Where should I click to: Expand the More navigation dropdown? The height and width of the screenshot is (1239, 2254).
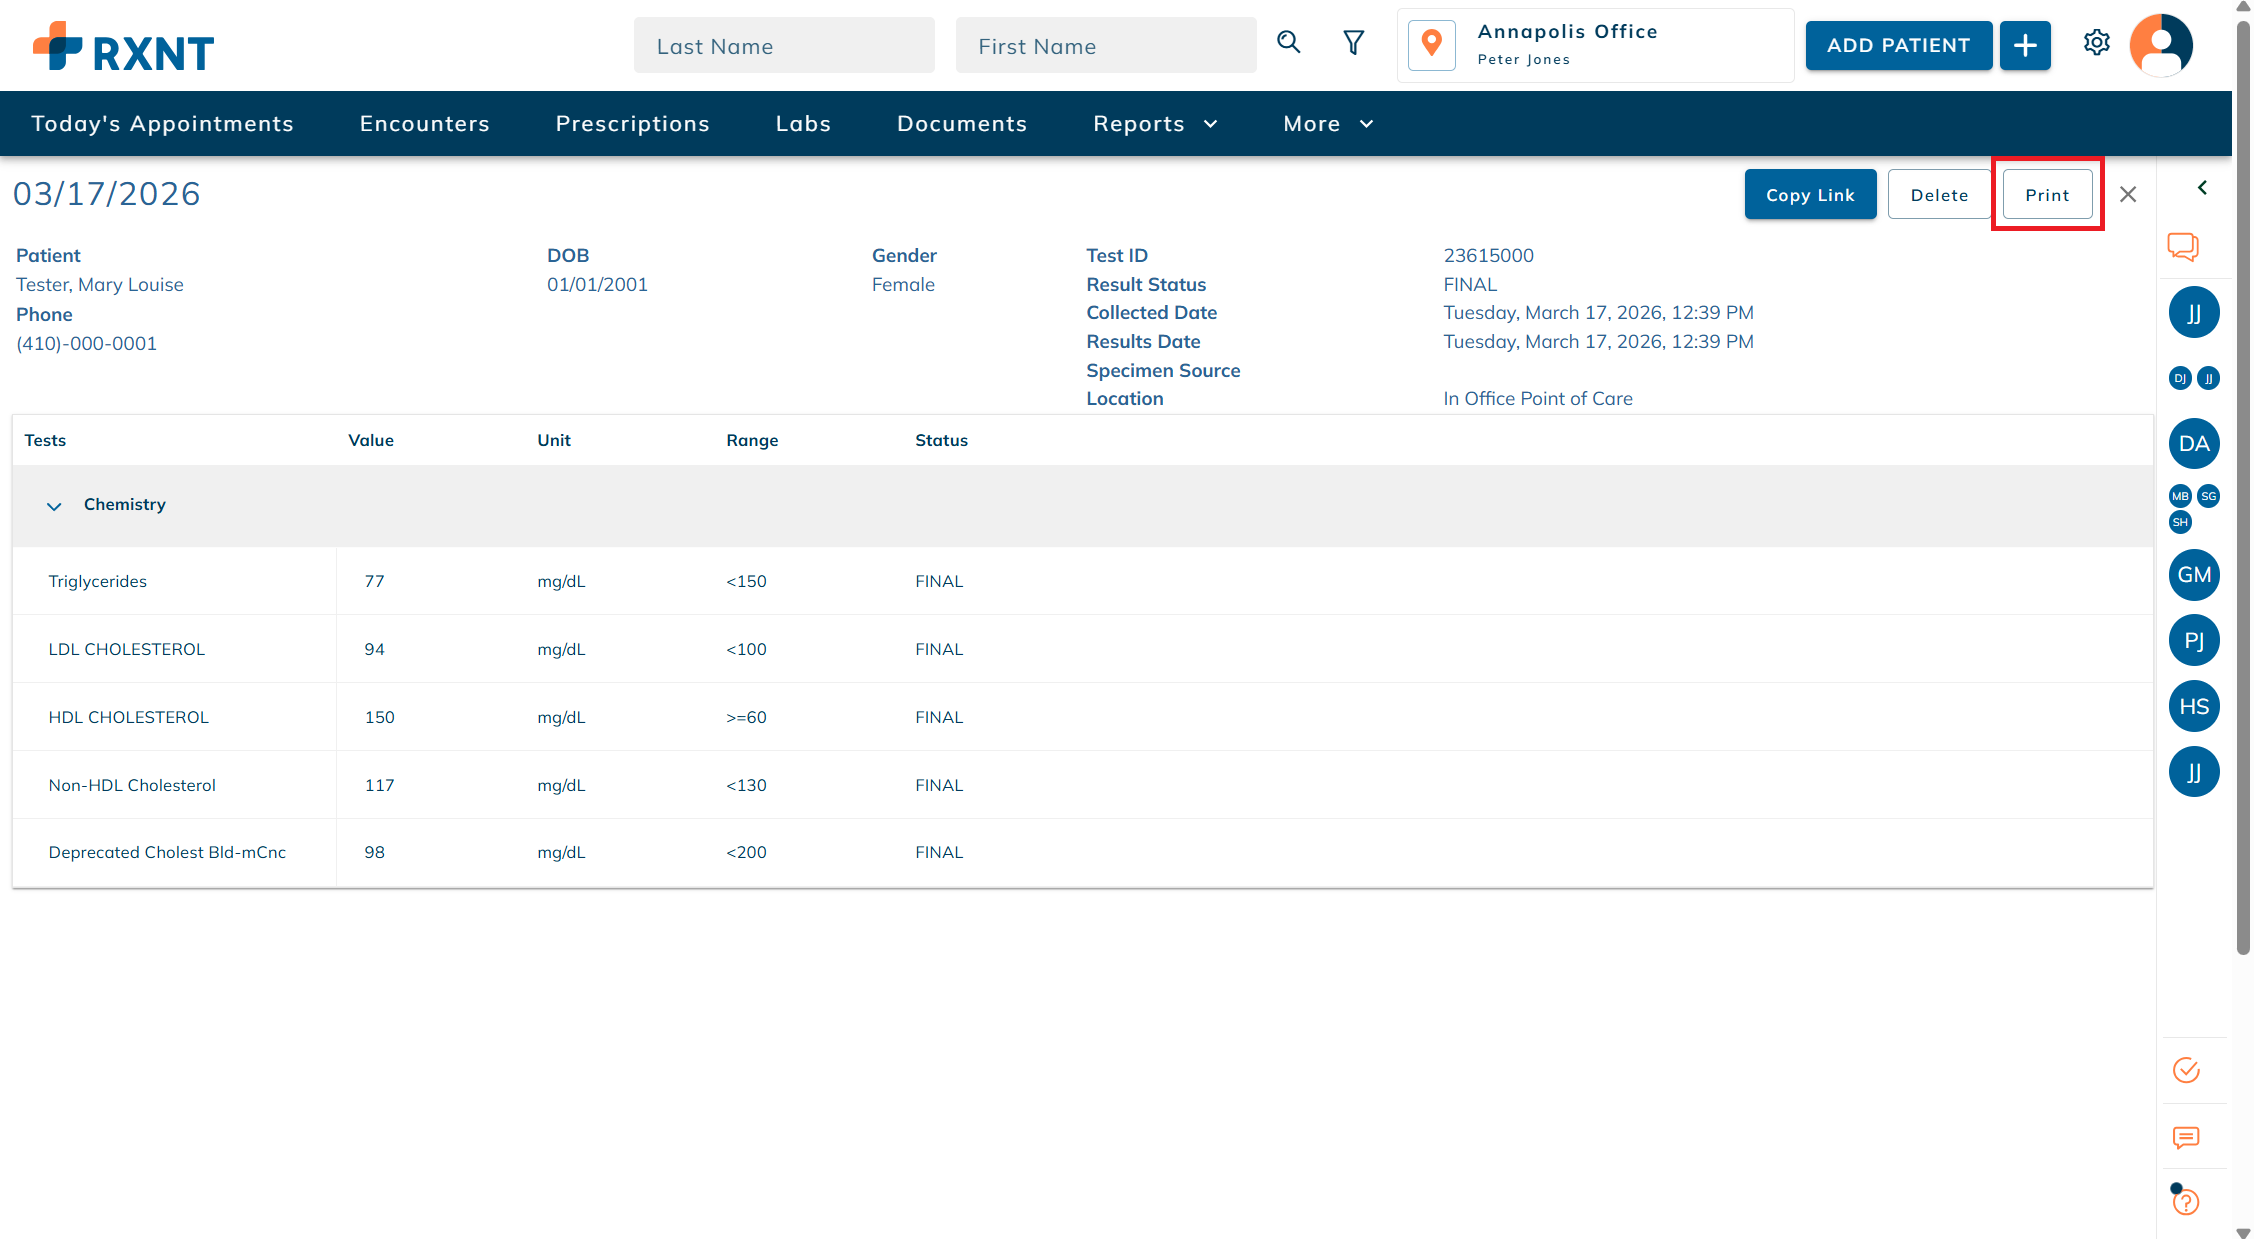[x=1327, y=123]
